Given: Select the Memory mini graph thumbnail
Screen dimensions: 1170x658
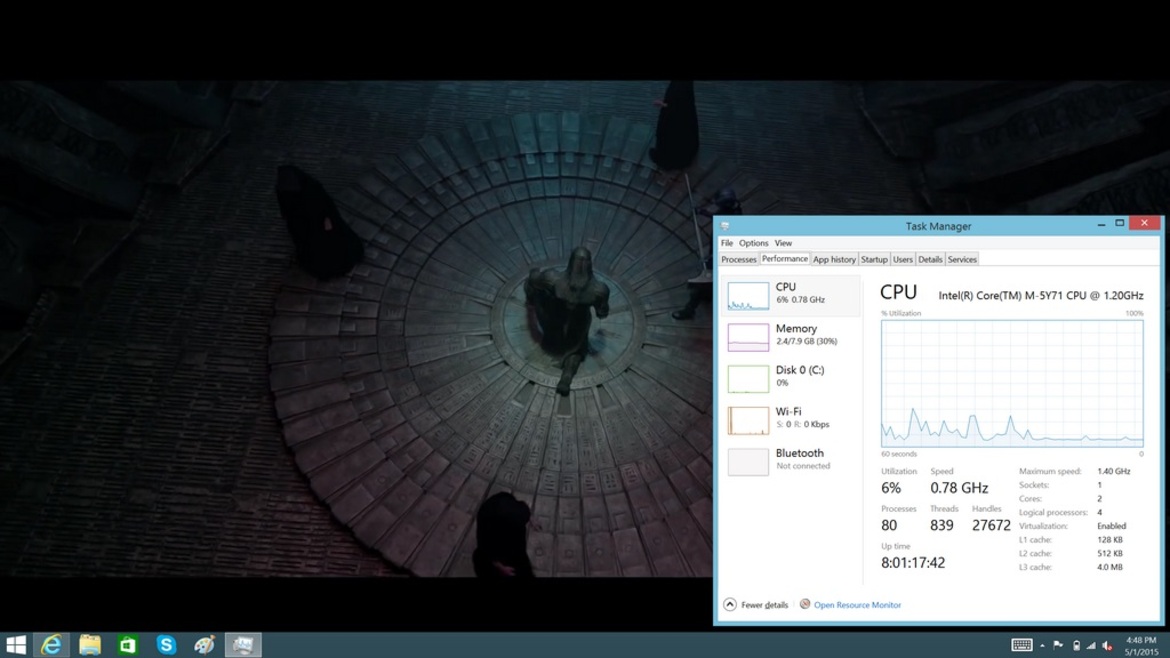Looking at the screenshot, I should [x=748, y=337].
